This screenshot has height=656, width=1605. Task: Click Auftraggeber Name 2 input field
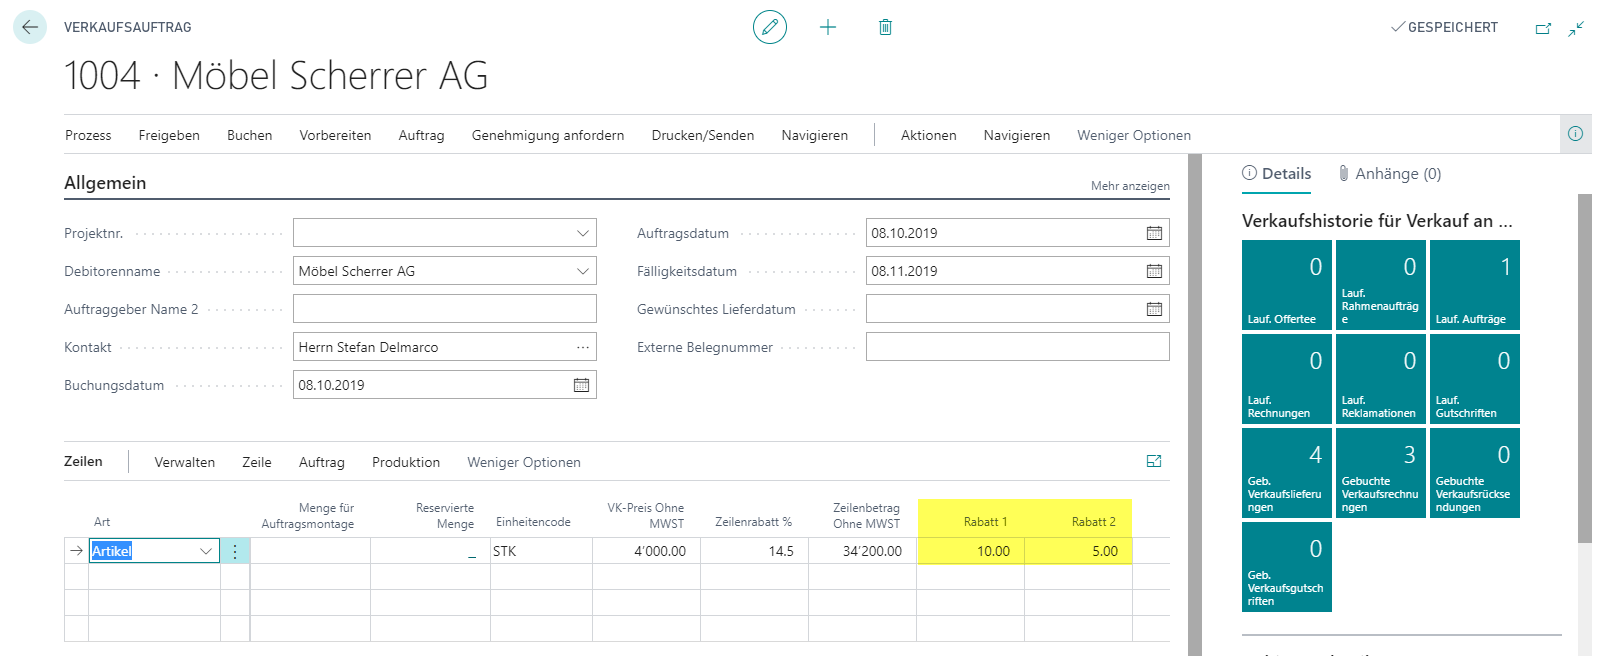(445, 309)
